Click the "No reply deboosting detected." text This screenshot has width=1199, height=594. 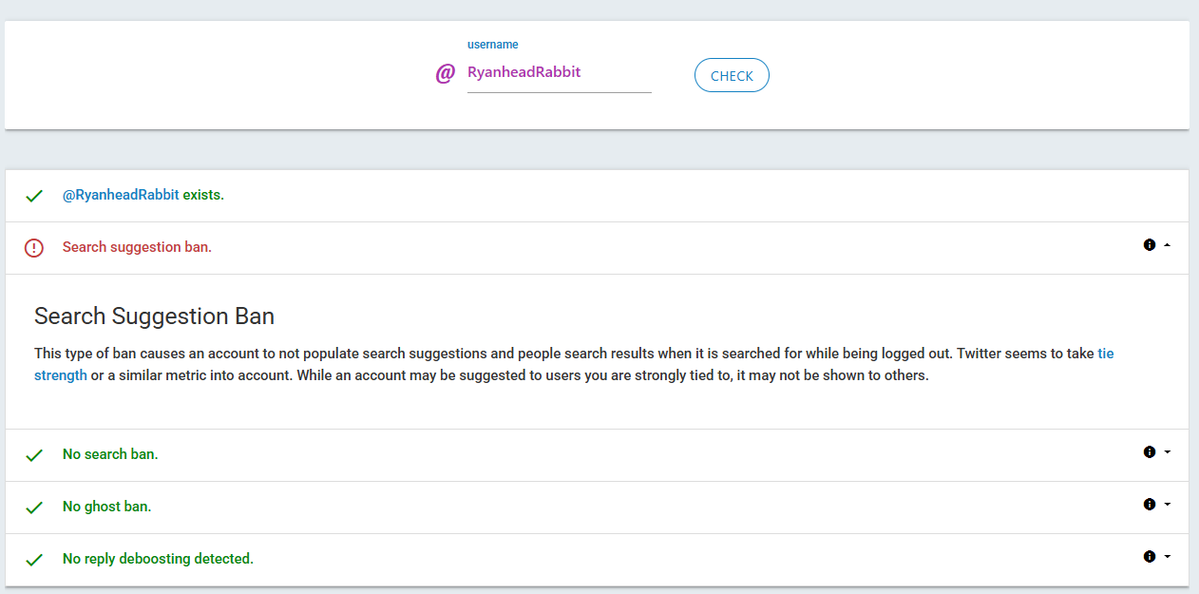158,559
